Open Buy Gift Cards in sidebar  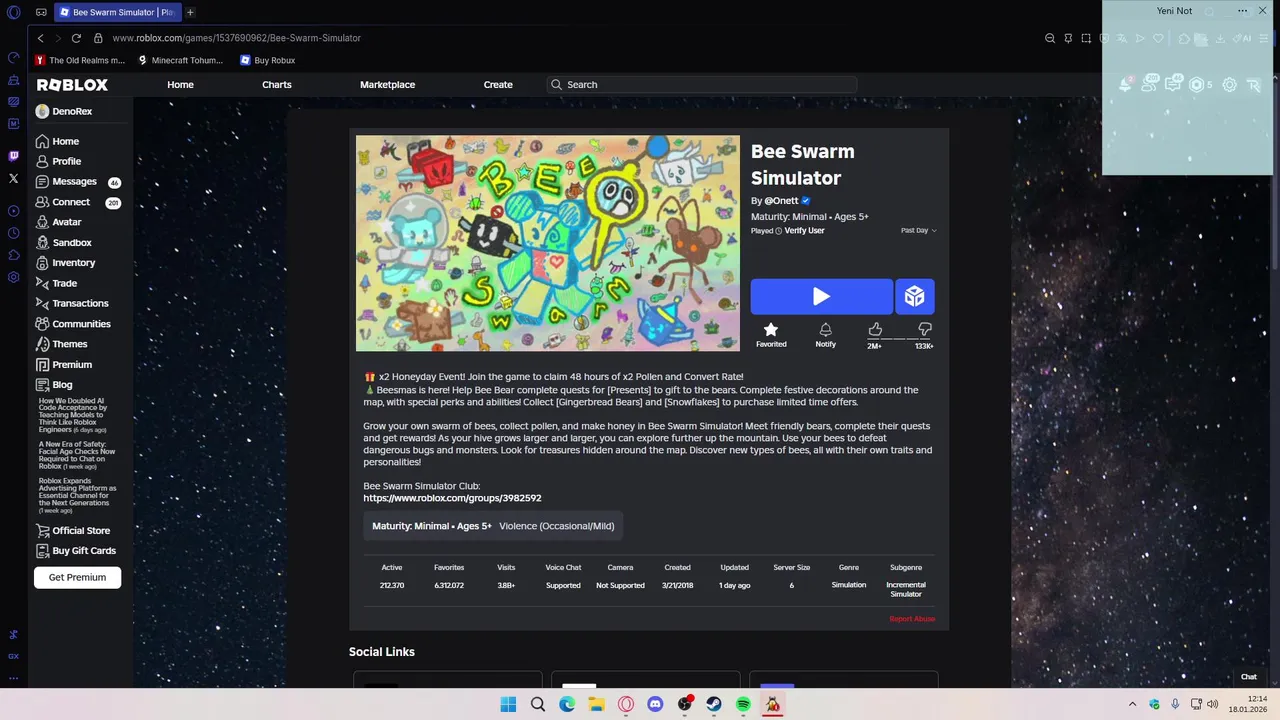pyautogui.click(x=76, y=551)
